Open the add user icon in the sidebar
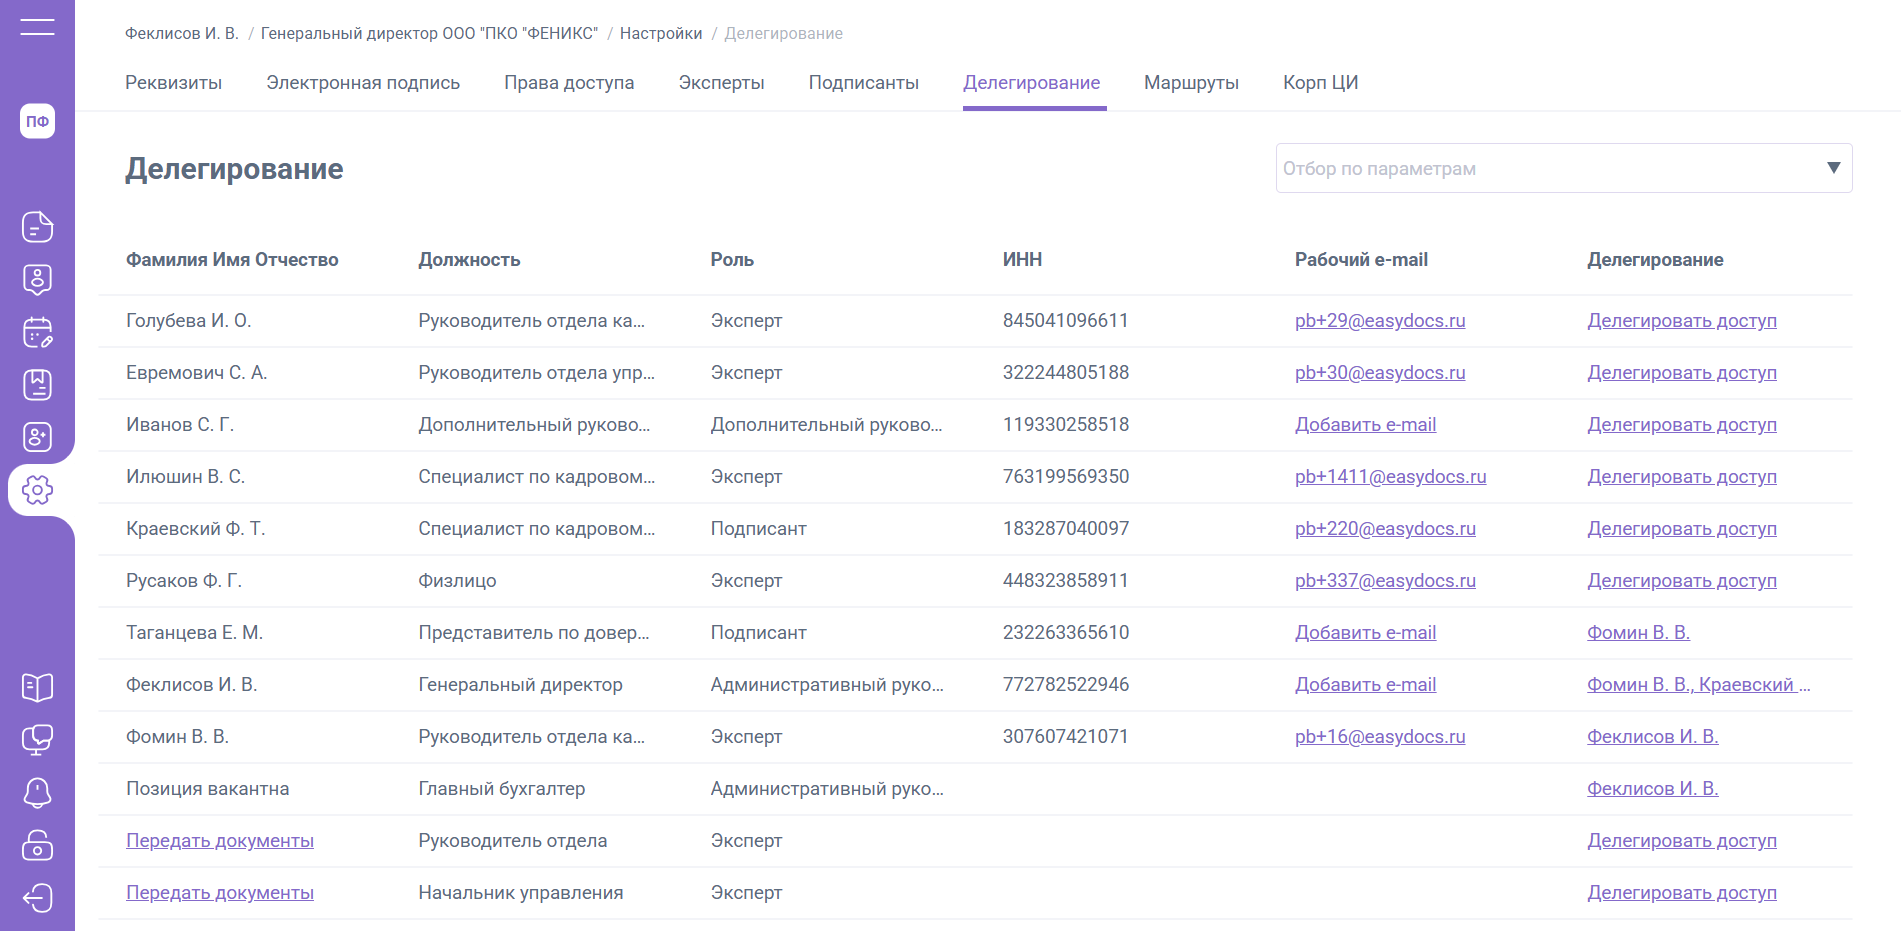Screen dimensions: 1901x931 pos(37,437)
